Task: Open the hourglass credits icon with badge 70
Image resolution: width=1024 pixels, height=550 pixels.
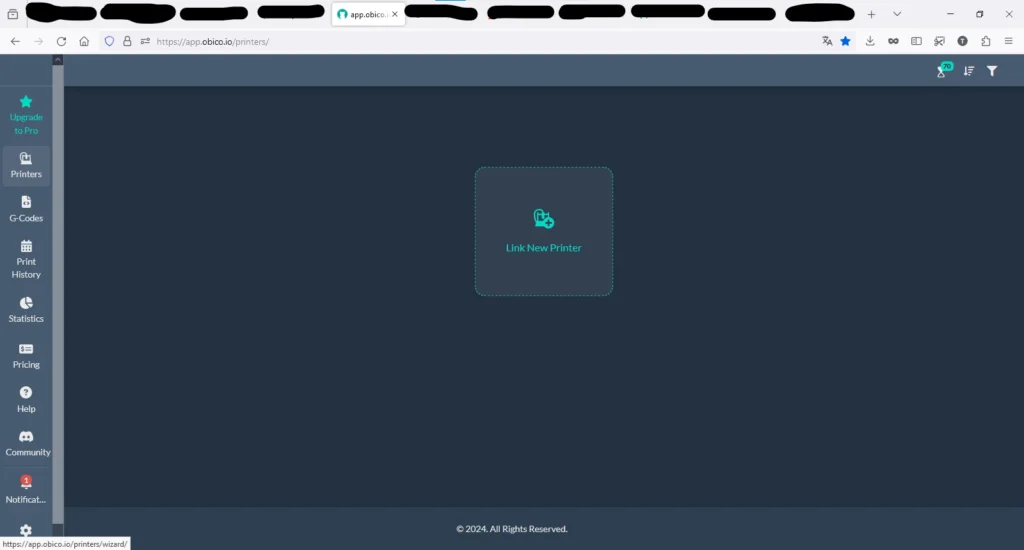Action: pyautogui.click(x=942, y=71)
